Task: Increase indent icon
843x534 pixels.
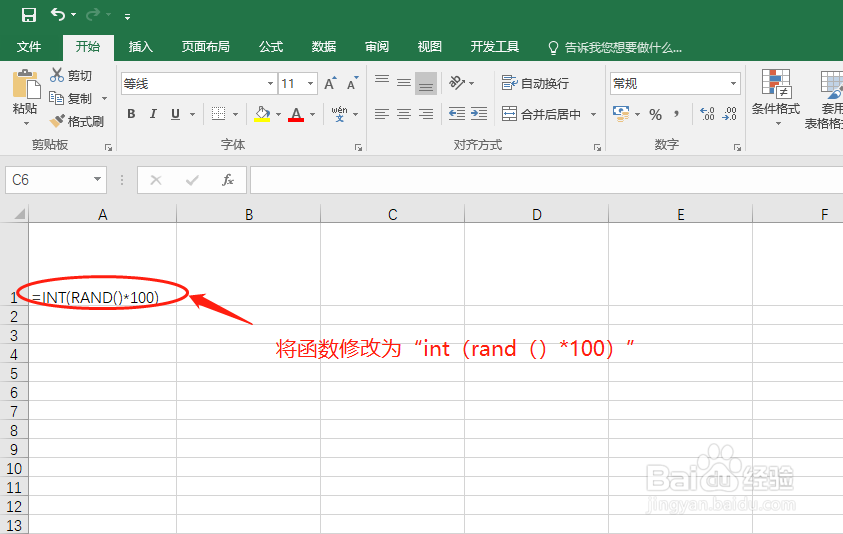Action: click(x=478, y=114)
